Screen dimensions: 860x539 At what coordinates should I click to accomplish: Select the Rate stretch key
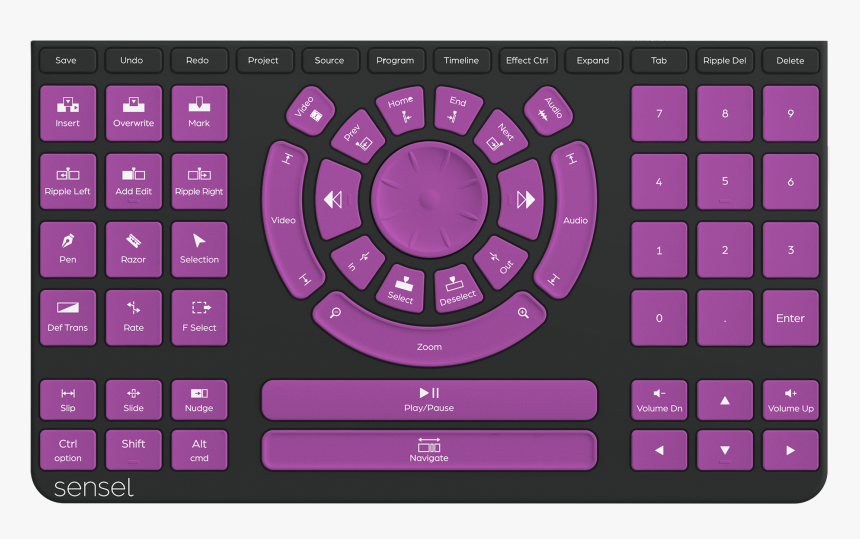tap(133, 317)
